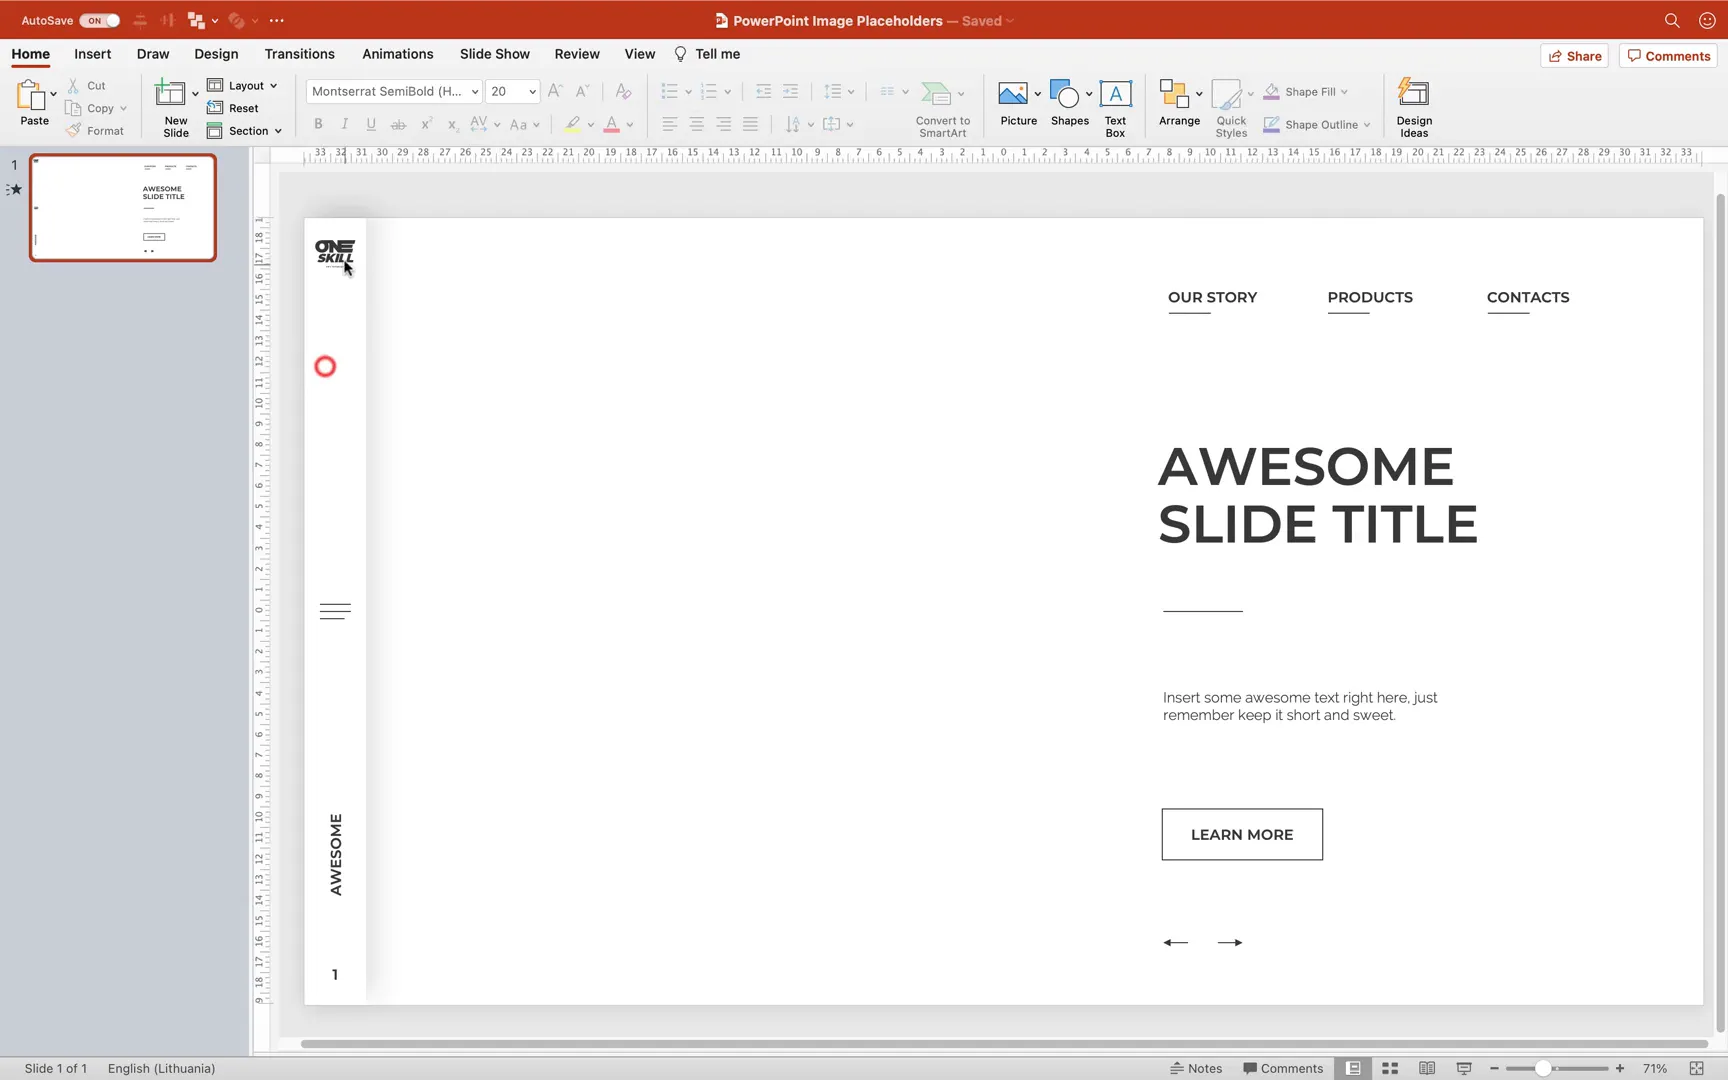
Task: Toggle Superscript formatting
Action: pyautogui.click(x=426, y=124)
